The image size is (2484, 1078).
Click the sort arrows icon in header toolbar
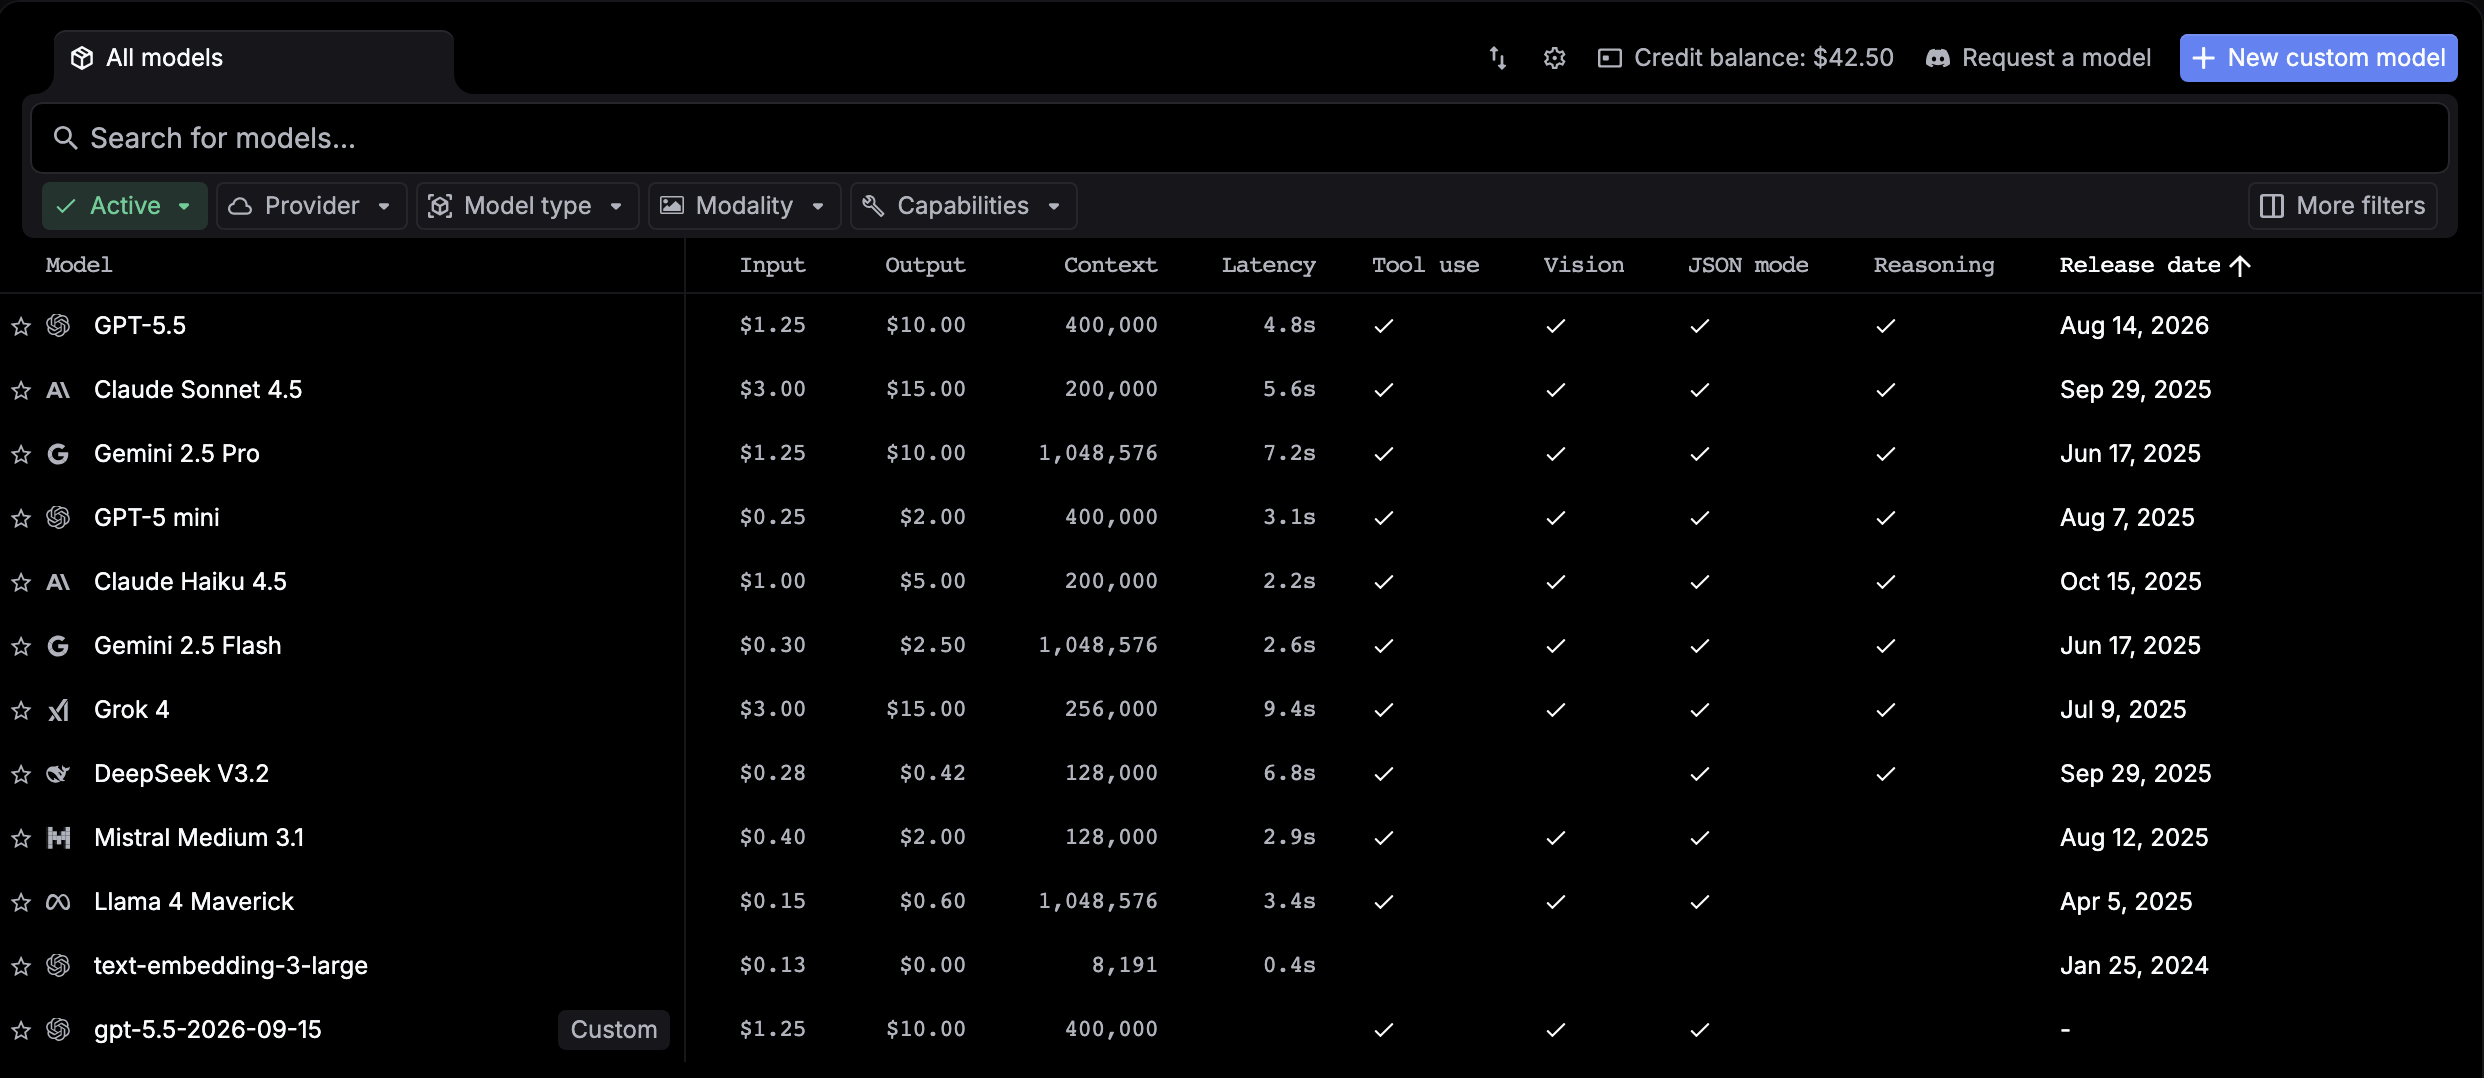tap(1497, 58)
